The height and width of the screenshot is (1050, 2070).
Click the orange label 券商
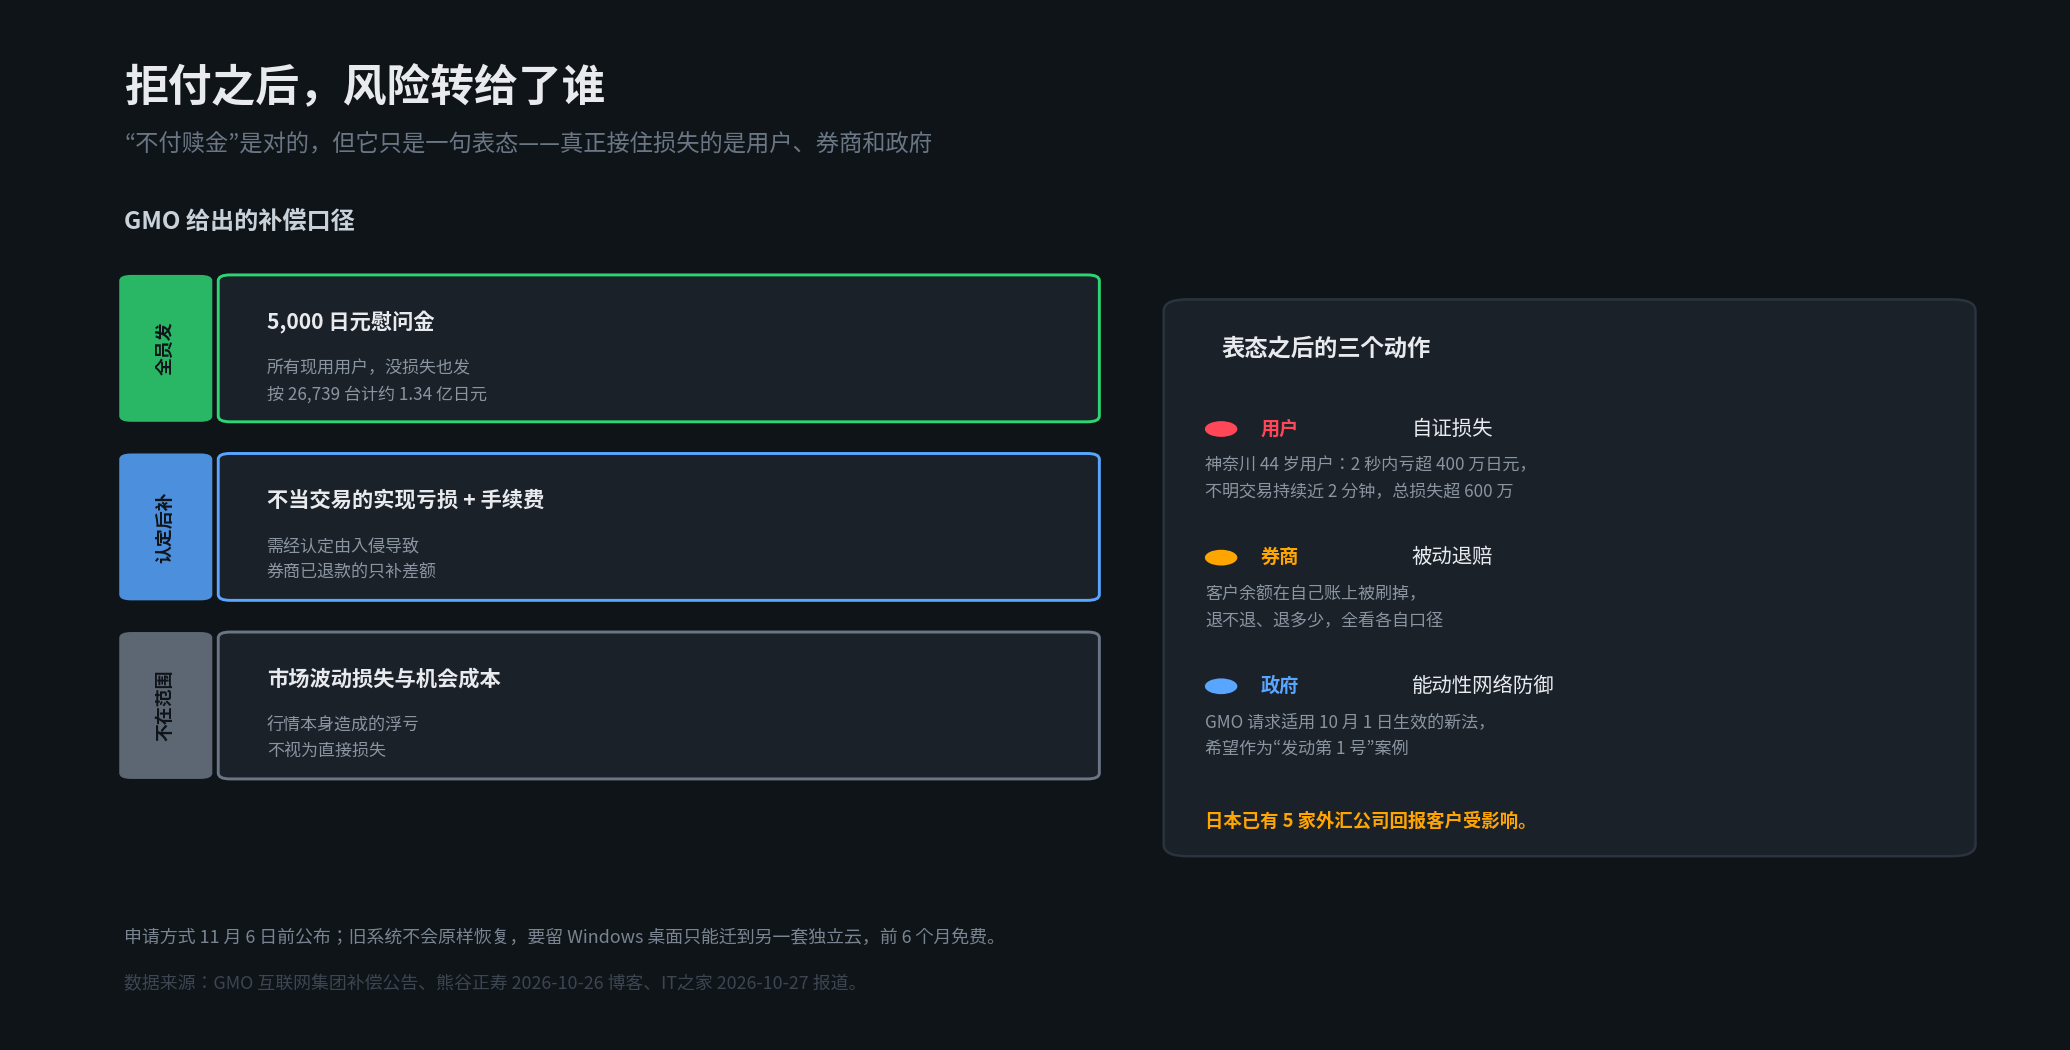[x=1279, y=557]
